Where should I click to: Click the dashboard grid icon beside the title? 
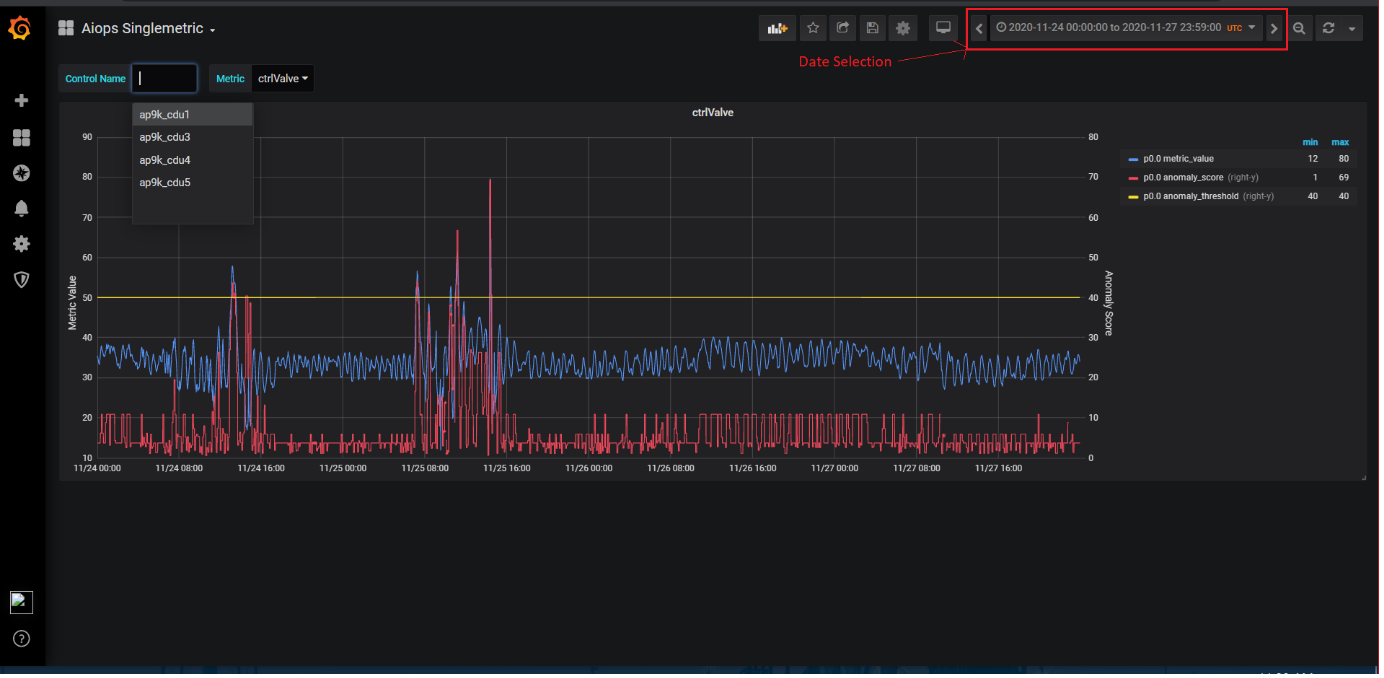(66, 29)
